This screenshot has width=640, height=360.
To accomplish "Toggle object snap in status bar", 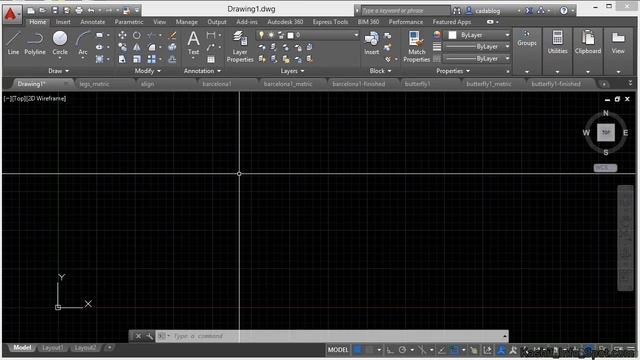I will [x=454, y=350].
